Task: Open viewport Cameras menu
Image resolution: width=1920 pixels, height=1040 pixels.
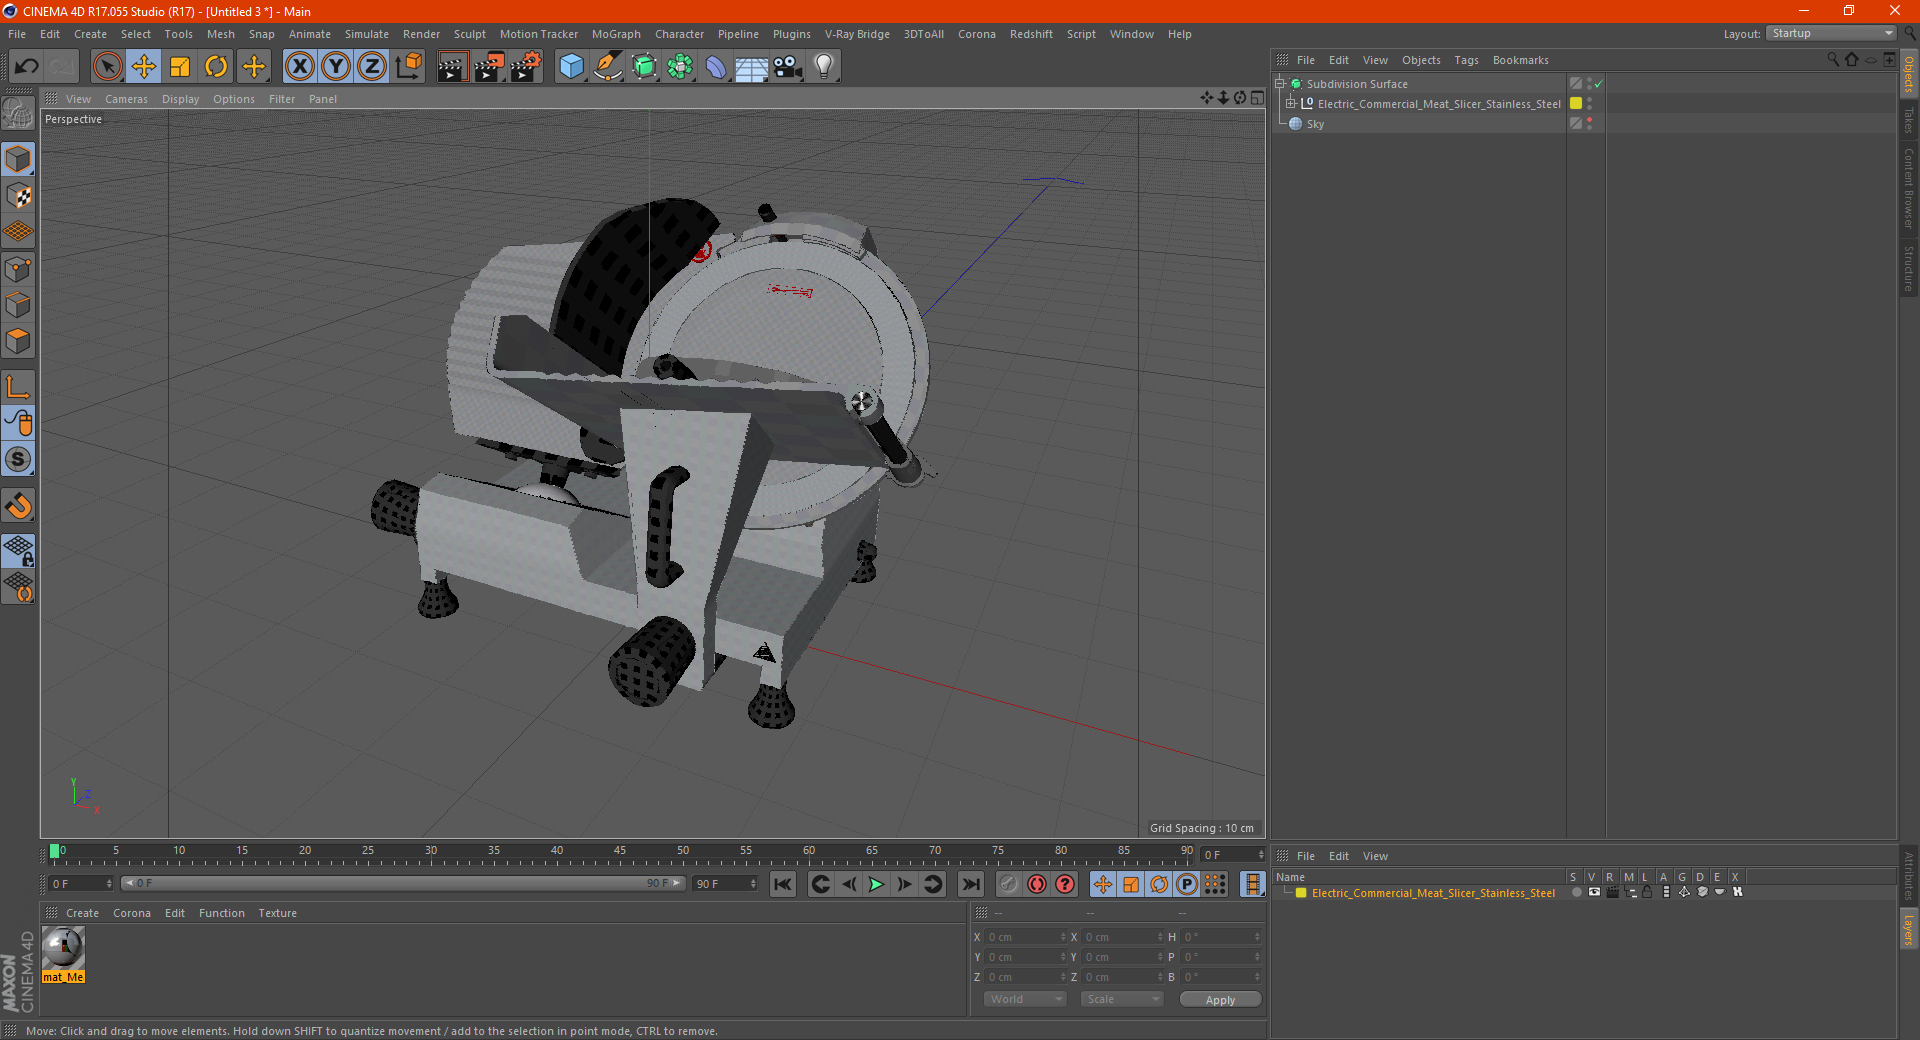Action: point(126,99)
